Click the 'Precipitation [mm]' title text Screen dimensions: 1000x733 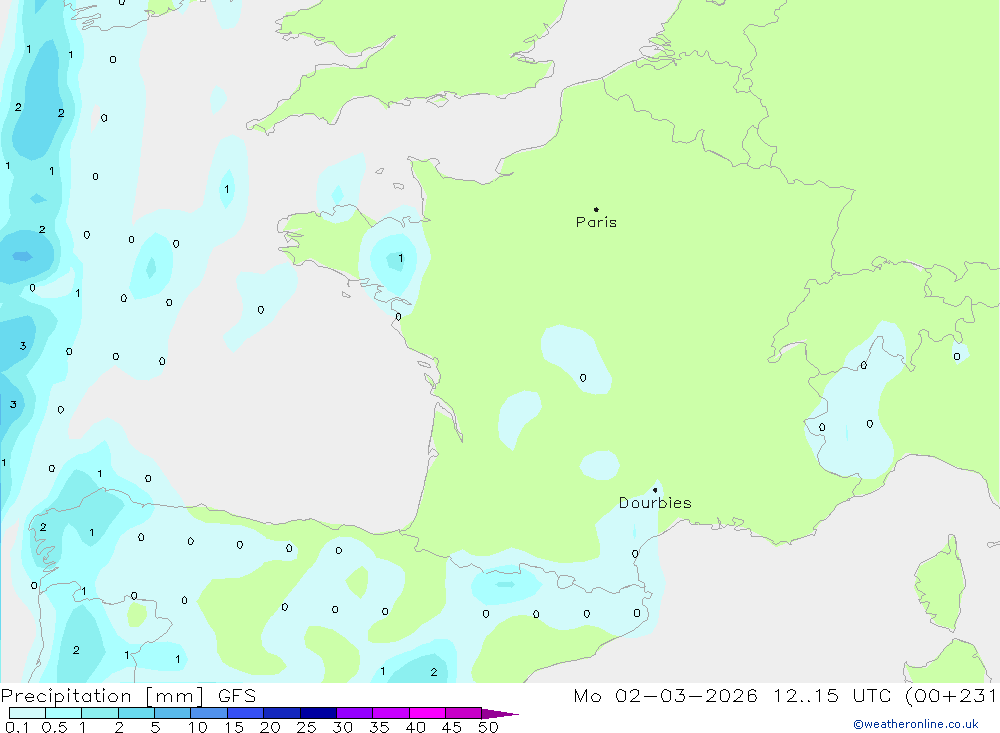[103, 696]
